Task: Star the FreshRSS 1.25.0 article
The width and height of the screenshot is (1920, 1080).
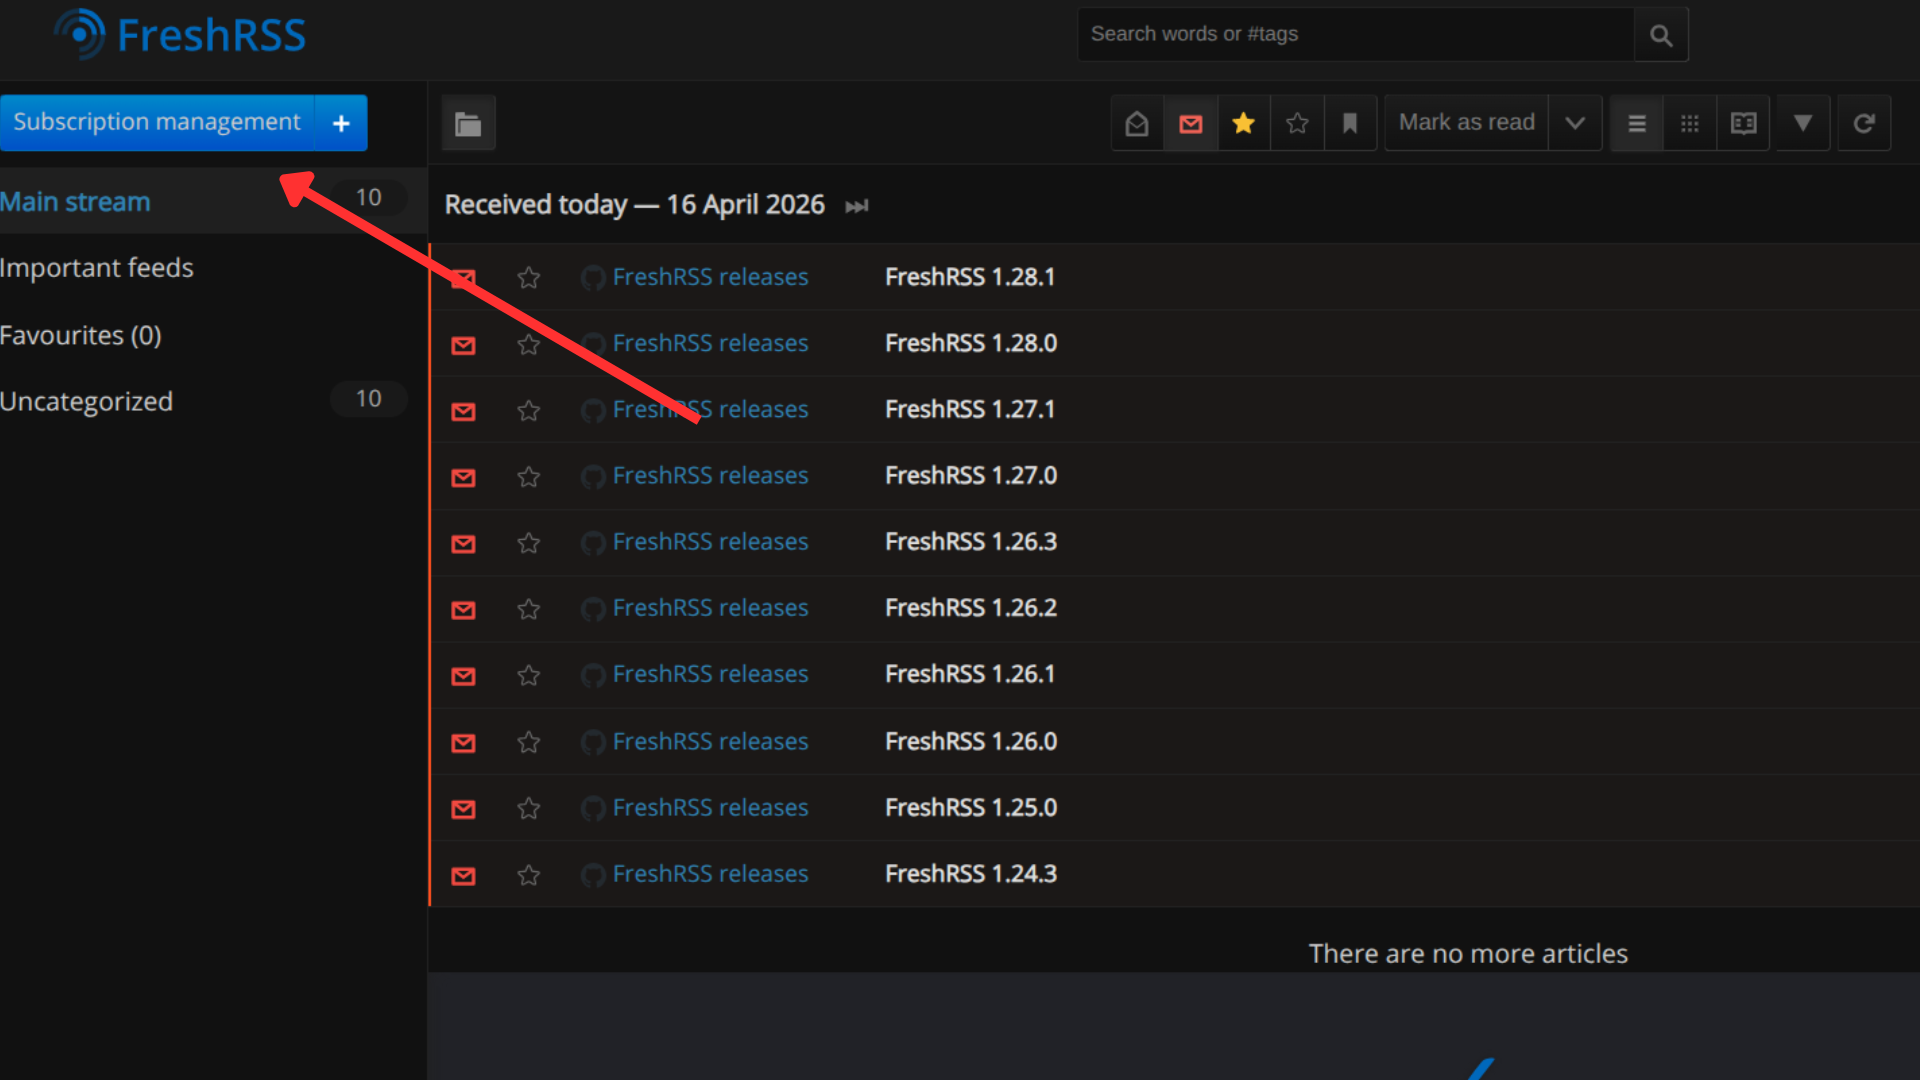Action: [529, 807]
